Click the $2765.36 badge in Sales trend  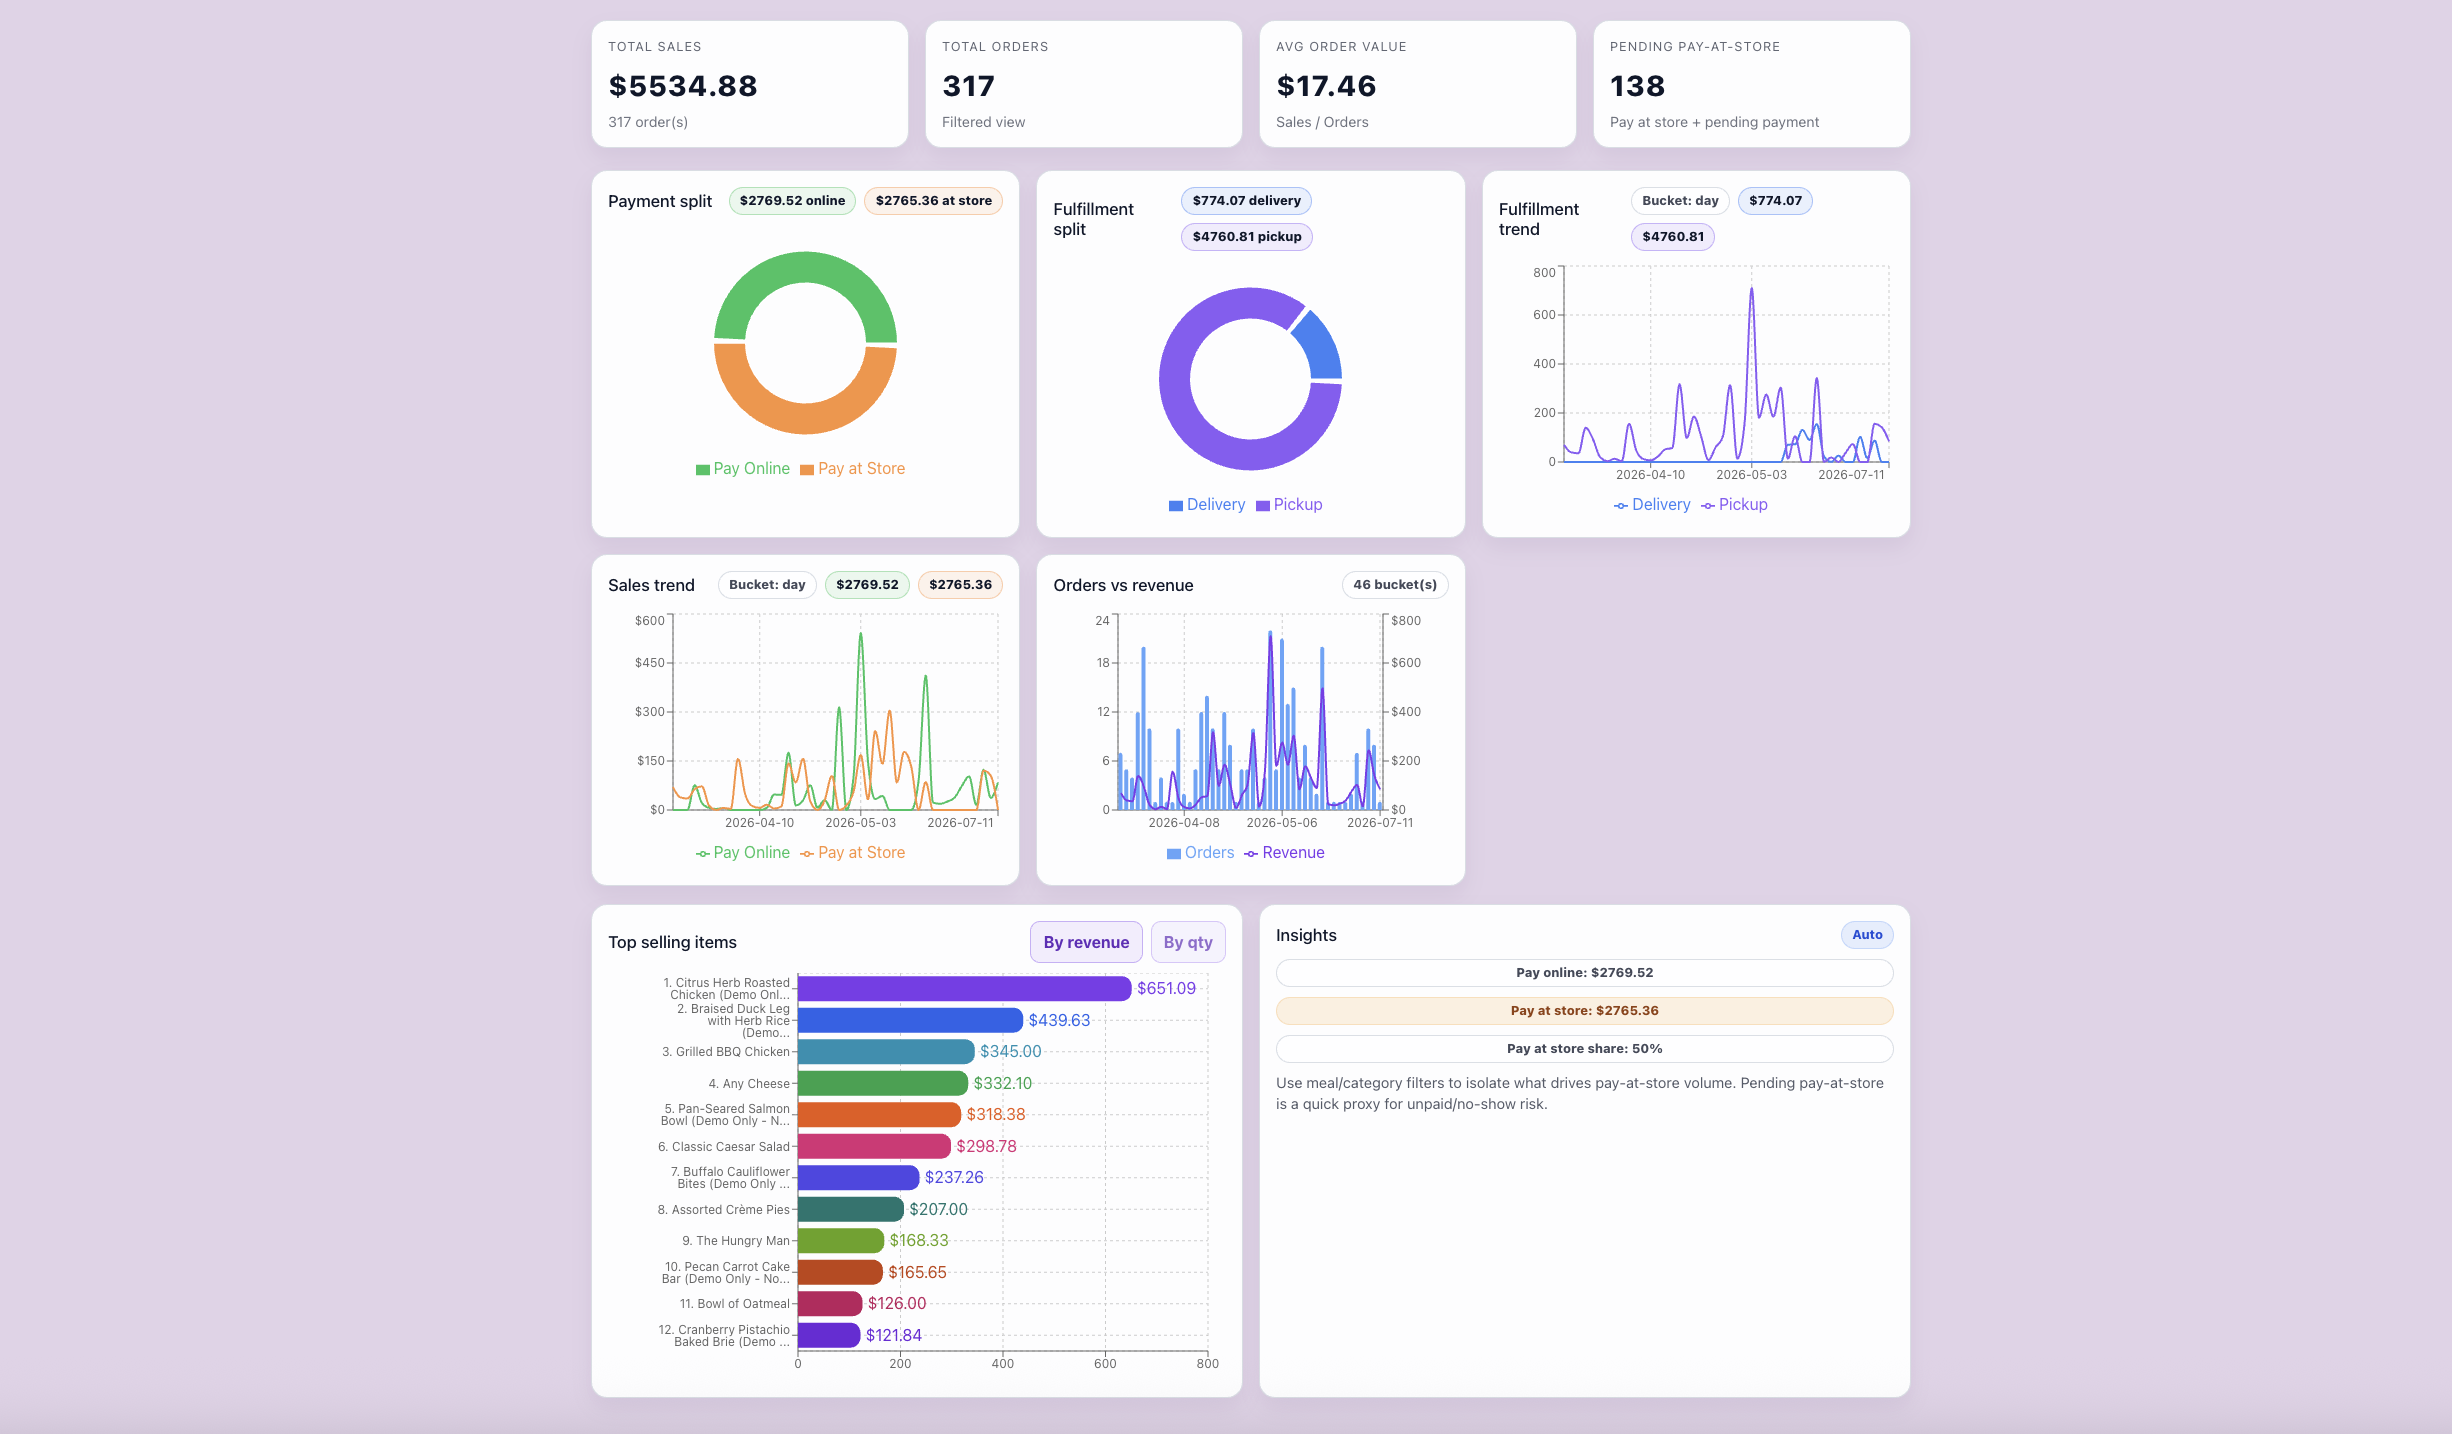pos(960,584)
